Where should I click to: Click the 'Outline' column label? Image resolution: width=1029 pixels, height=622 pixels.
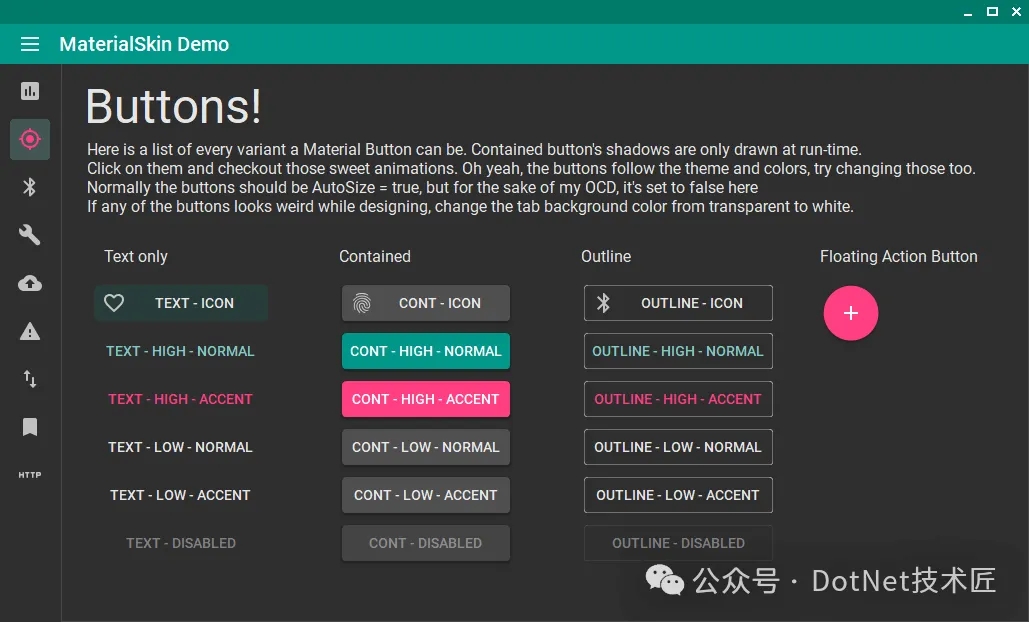coord(606,257)
